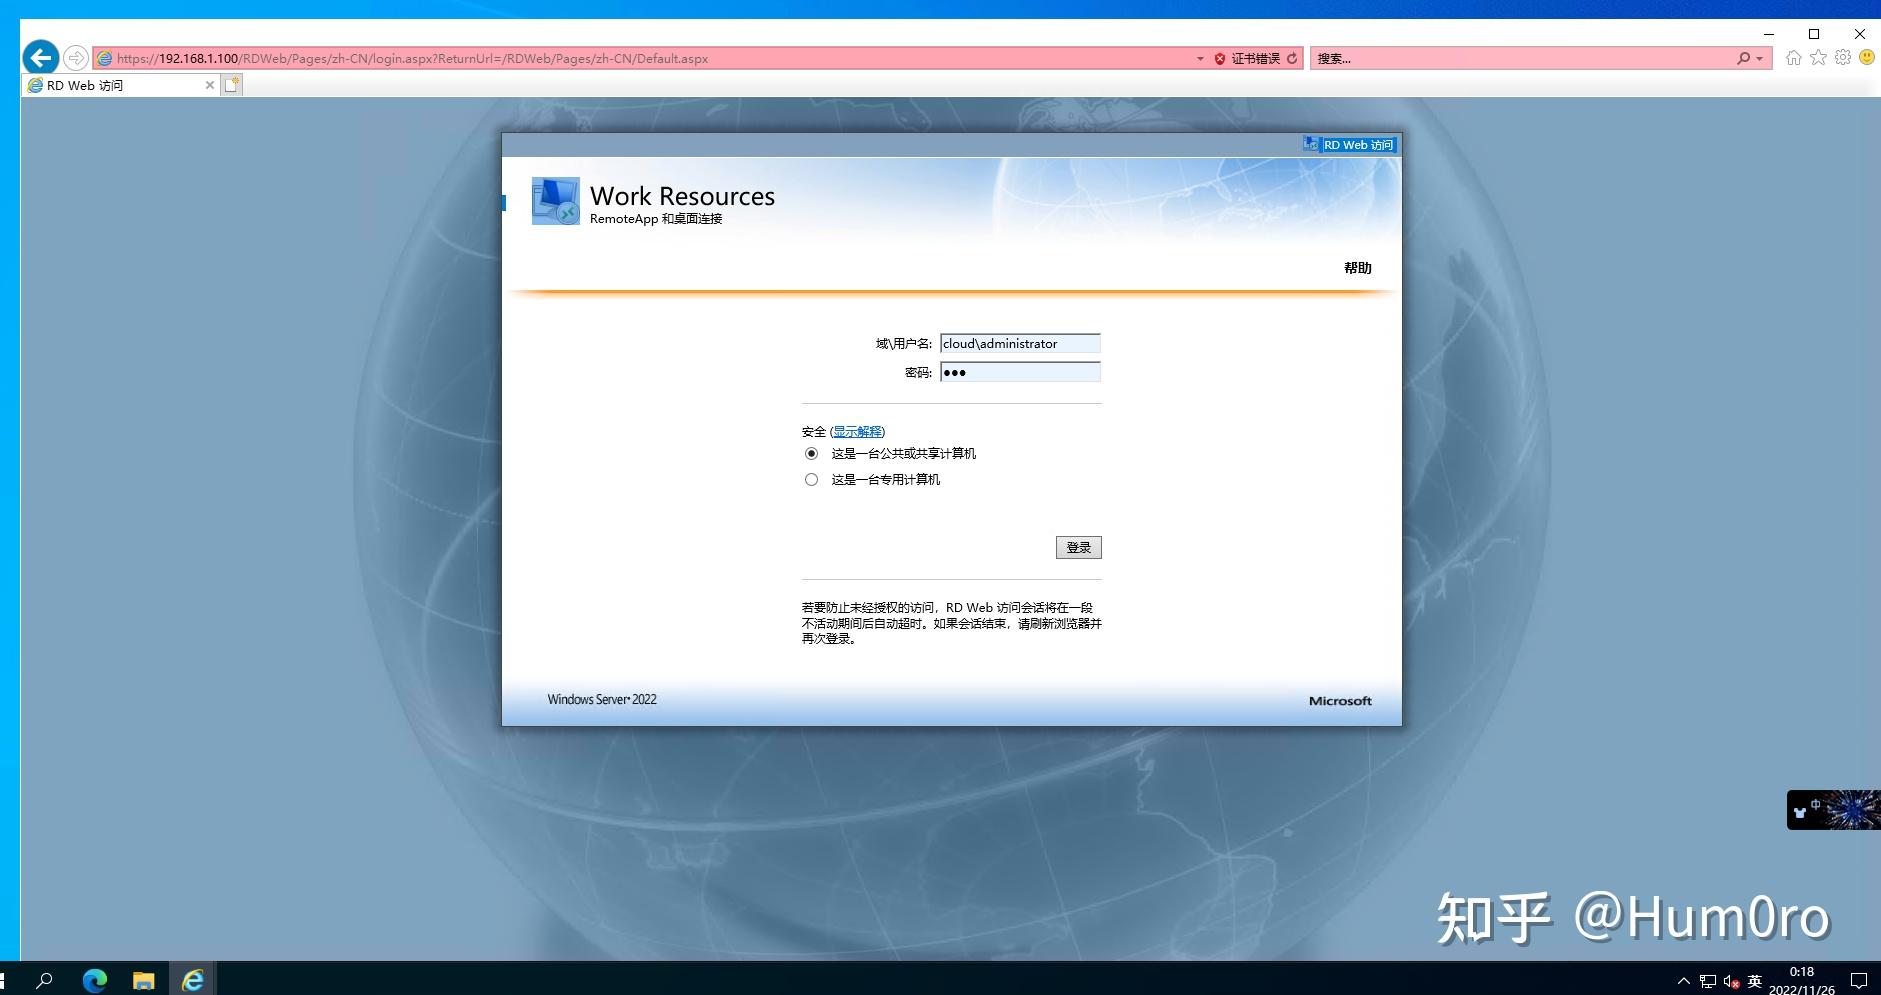Select 这是一台专用计算机 option
Viewport: 1881px width, 995px height.
811,479
